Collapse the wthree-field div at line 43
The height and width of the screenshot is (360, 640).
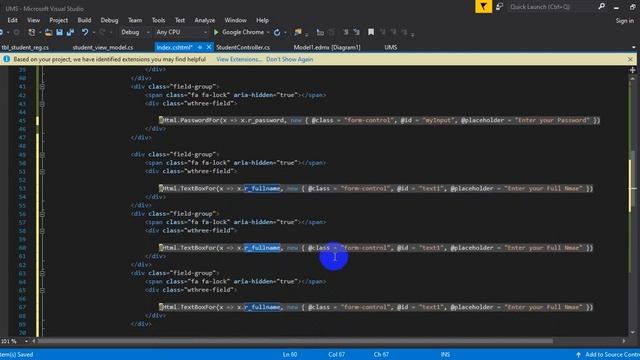[42, 104]
